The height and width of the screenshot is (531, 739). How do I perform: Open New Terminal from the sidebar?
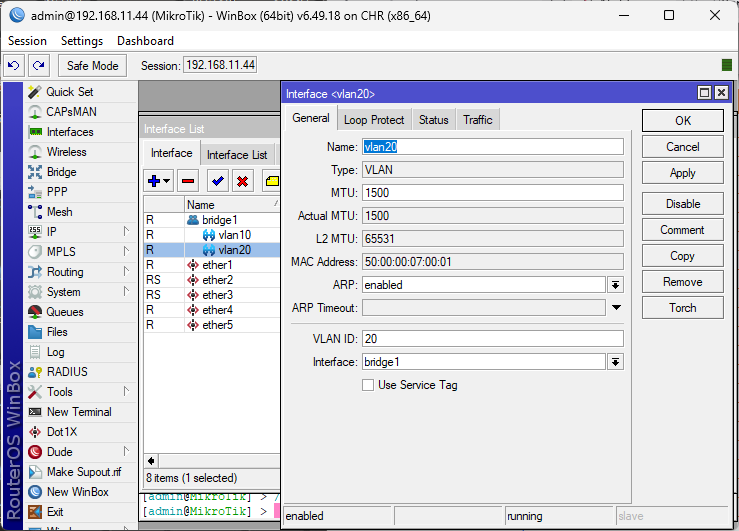pos(78,412)
